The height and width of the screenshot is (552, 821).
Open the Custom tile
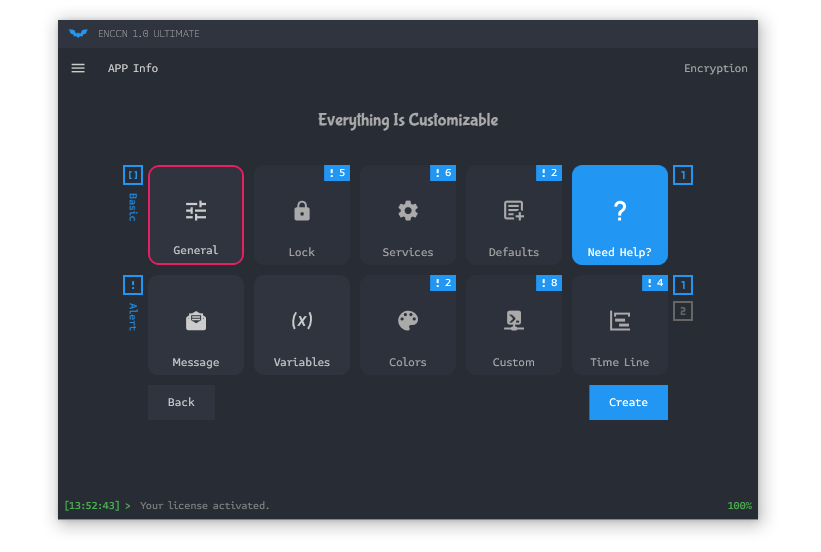tap(514, 325)
